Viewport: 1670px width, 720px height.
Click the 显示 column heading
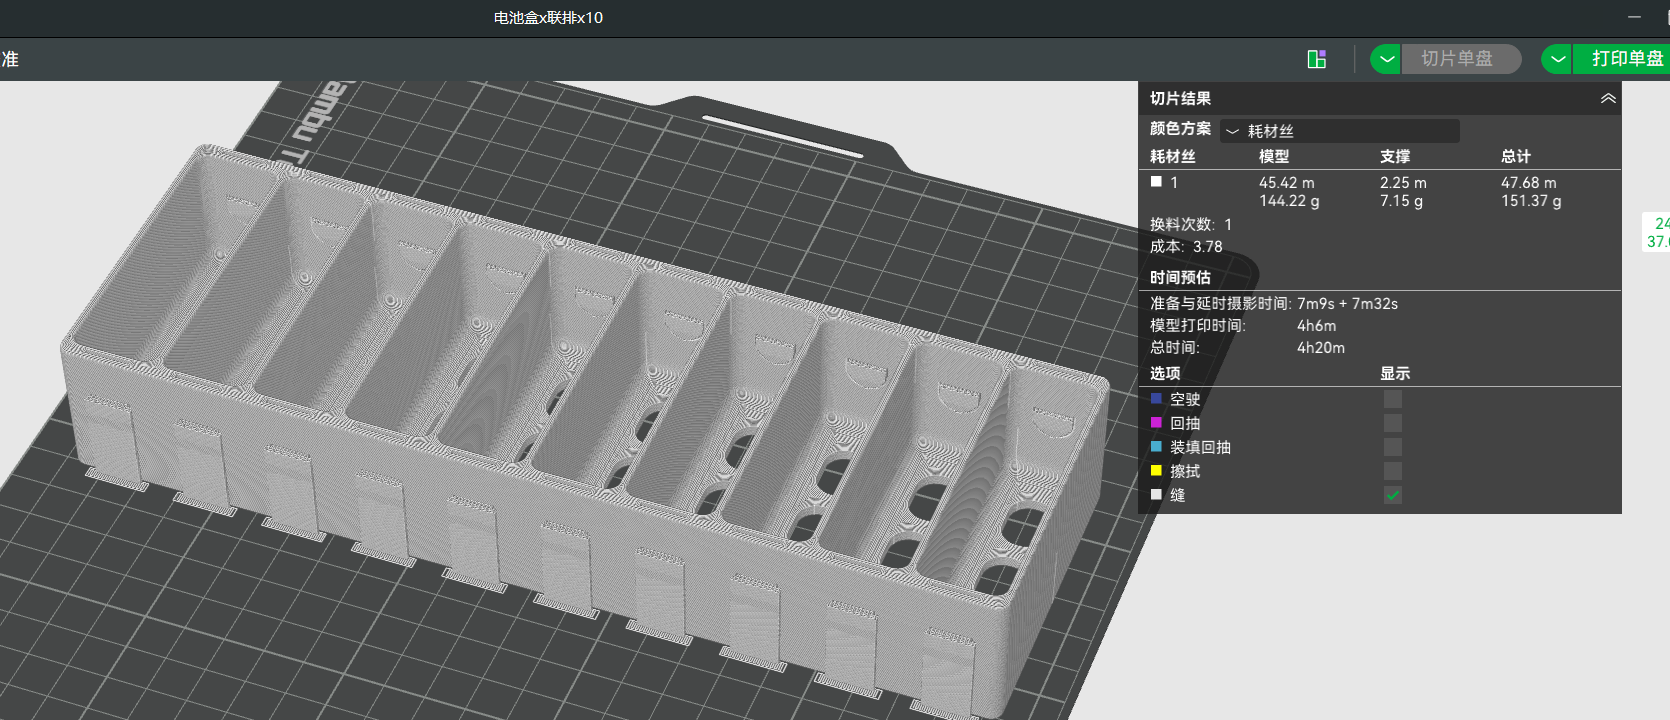pos(1395,373)
